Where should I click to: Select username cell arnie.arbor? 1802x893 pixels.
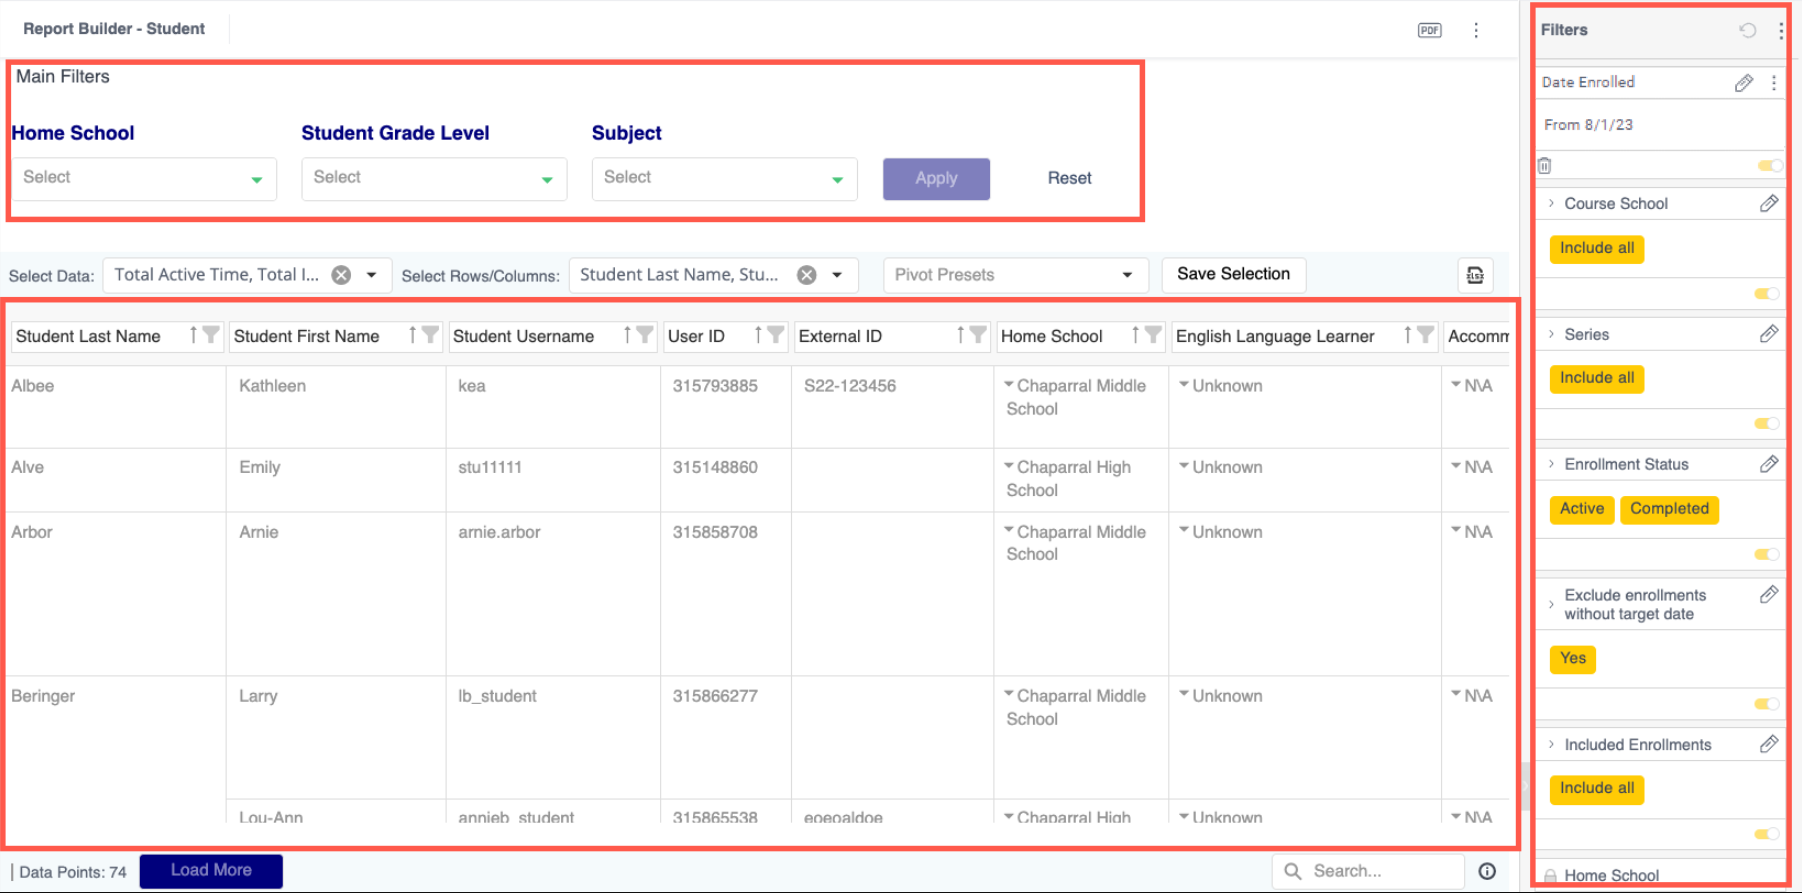point(553,594)
